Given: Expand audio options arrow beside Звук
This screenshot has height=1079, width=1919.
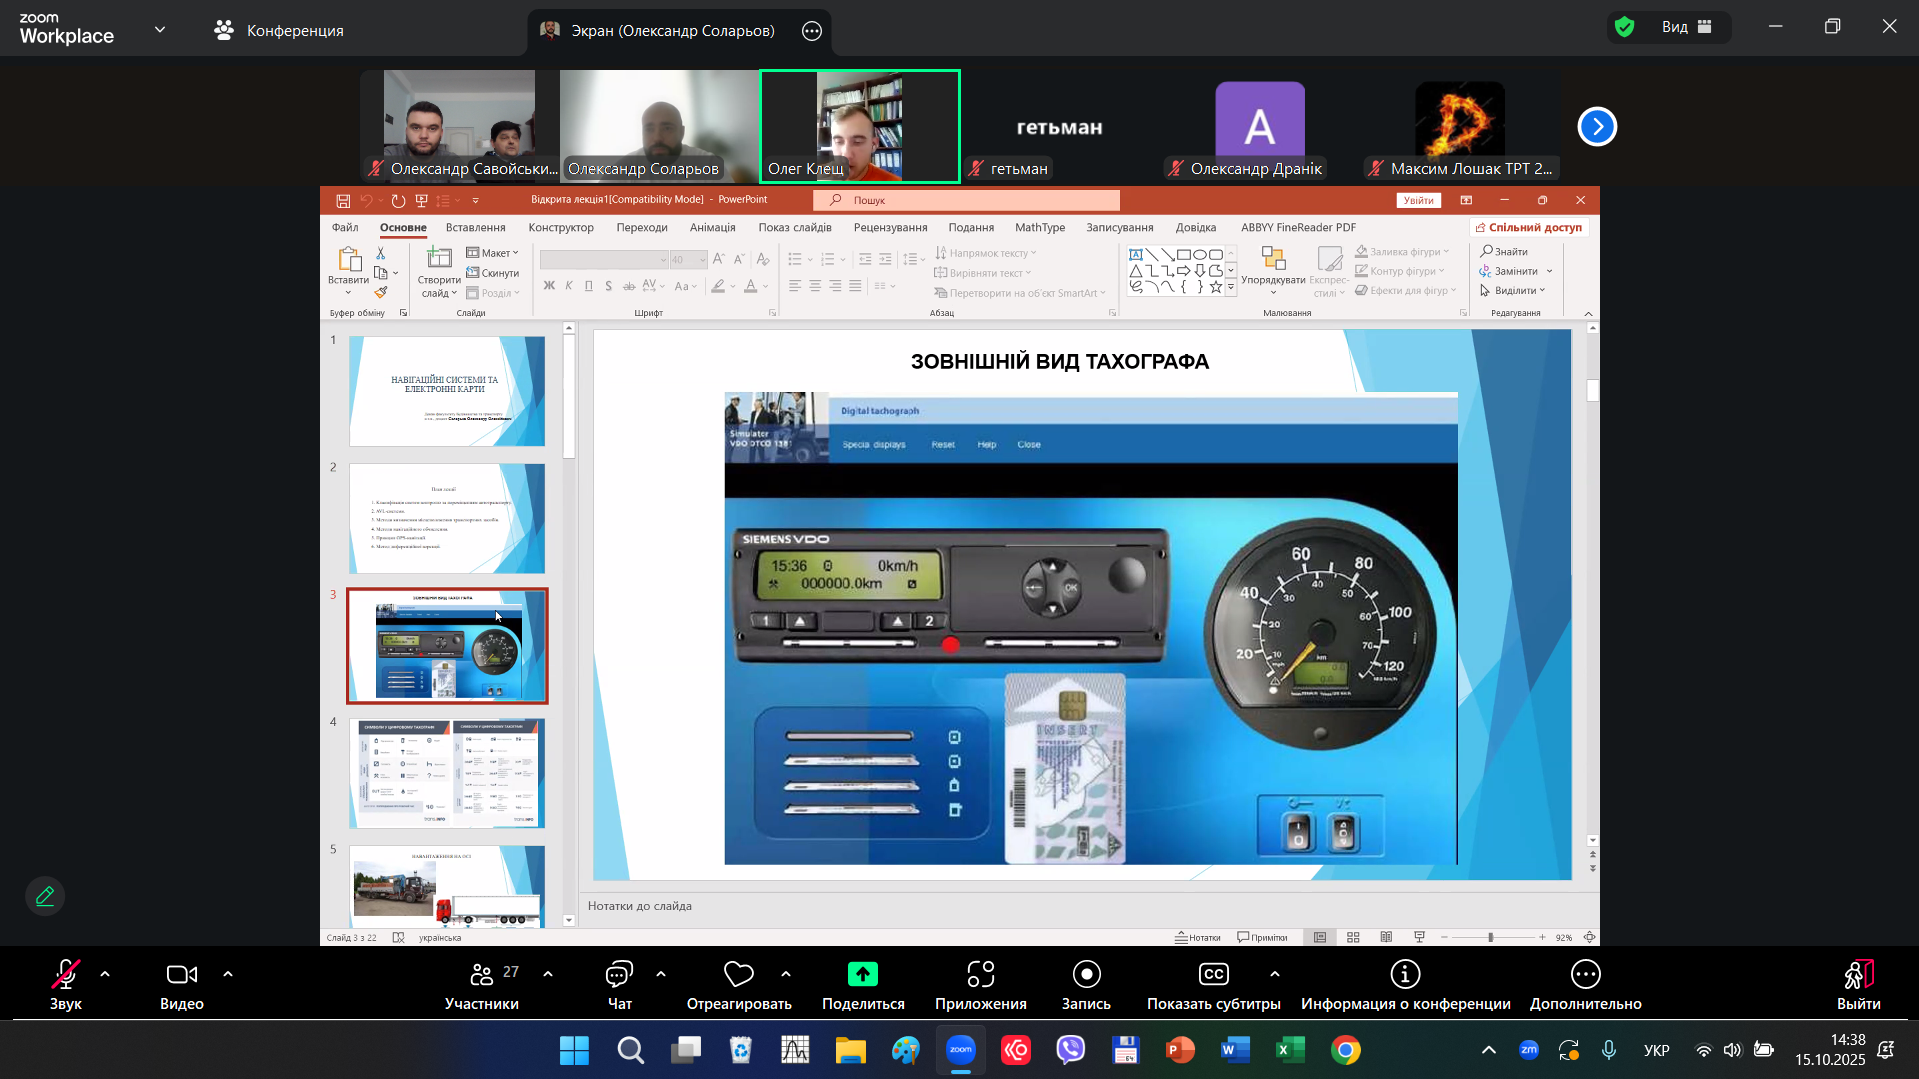Looking at the screenshot, I should click(x=105, y=974).
